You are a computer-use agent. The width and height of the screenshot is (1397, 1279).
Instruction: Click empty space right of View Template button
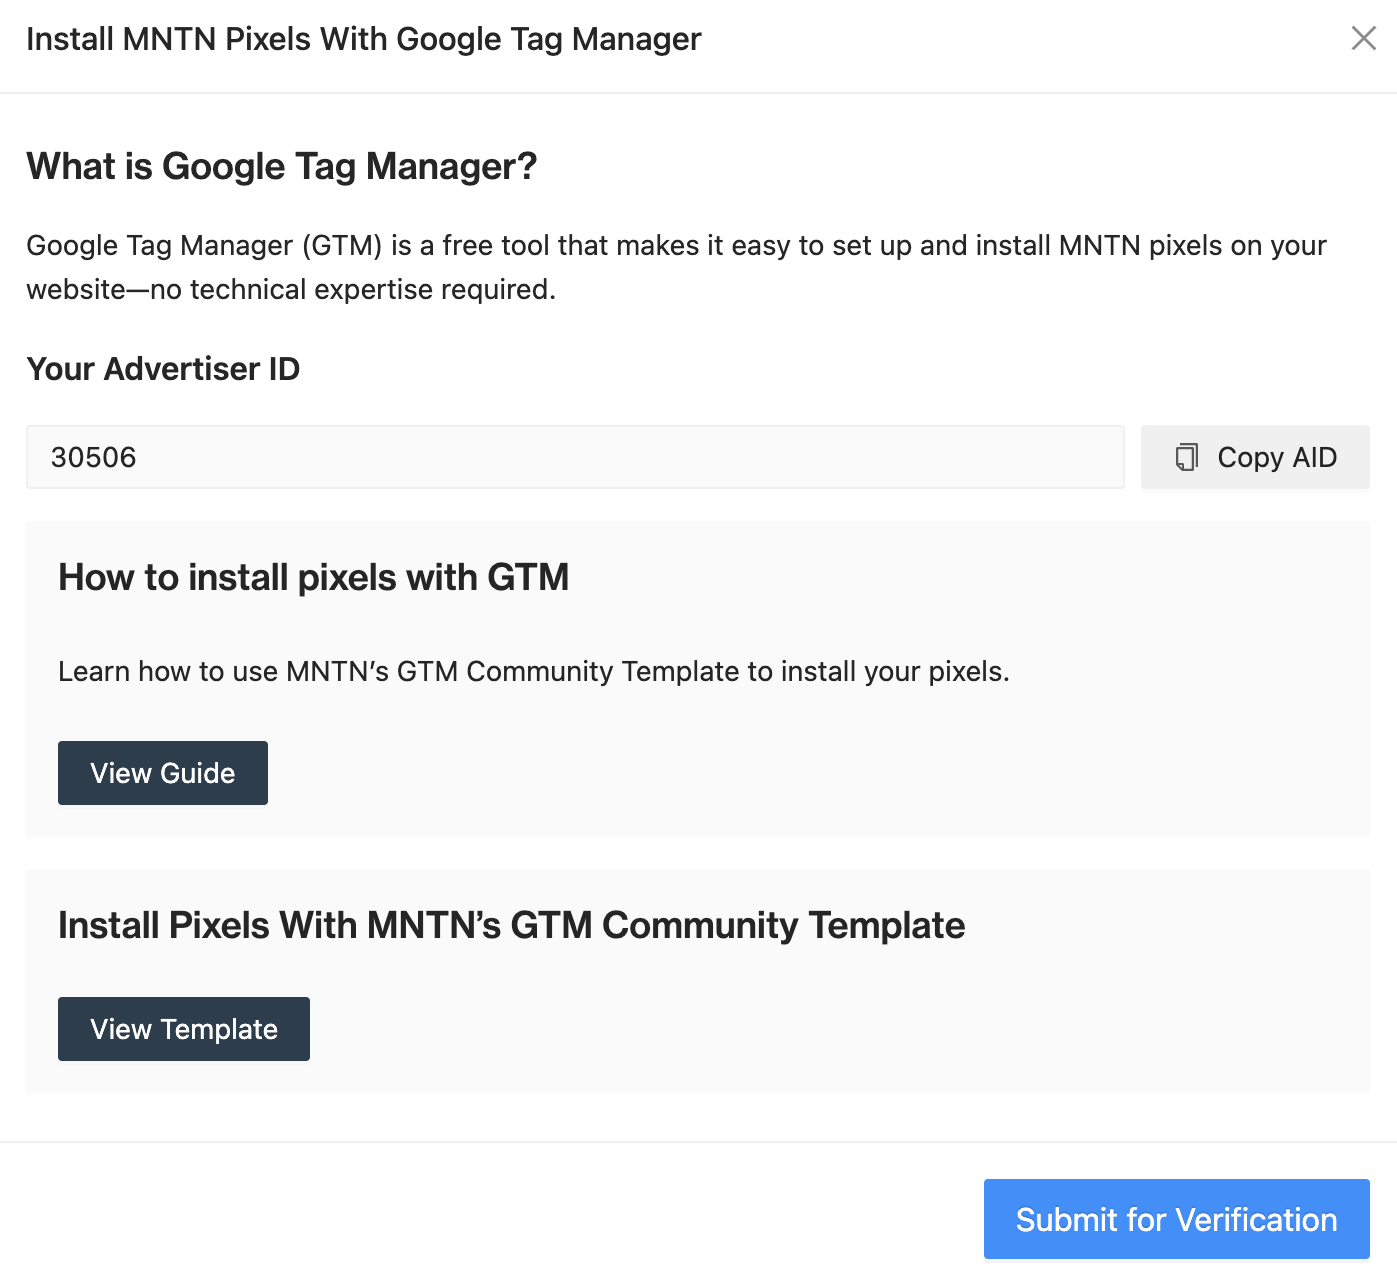[800, 1029]
